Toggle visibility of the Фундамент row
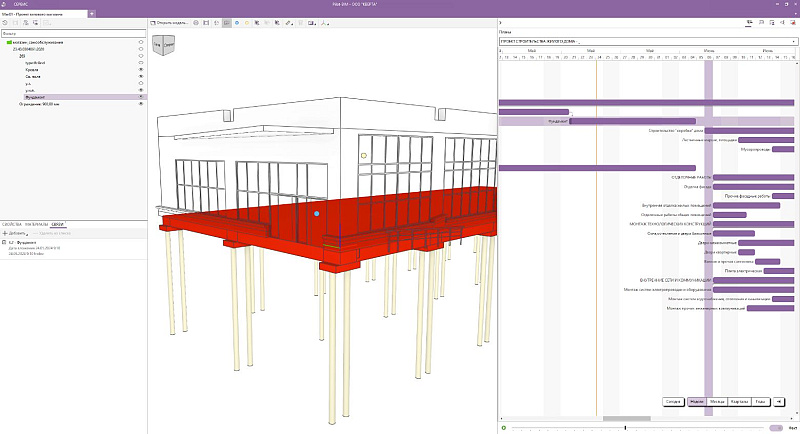The height and width of the screenshot is (434, 800). pos(141,97)
